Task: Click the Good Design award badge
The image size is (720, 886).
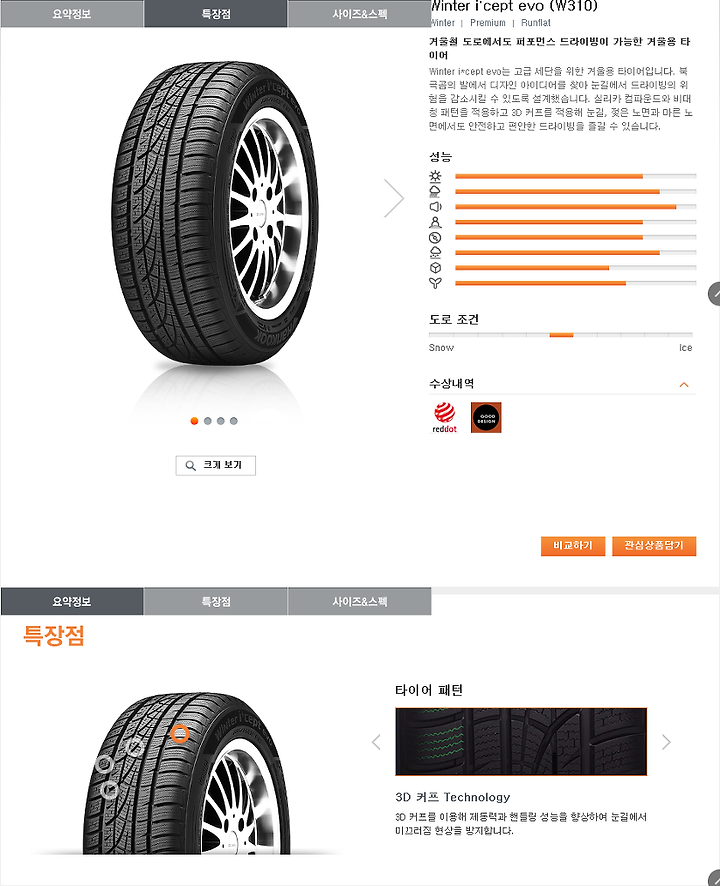Action: point(486,418)
